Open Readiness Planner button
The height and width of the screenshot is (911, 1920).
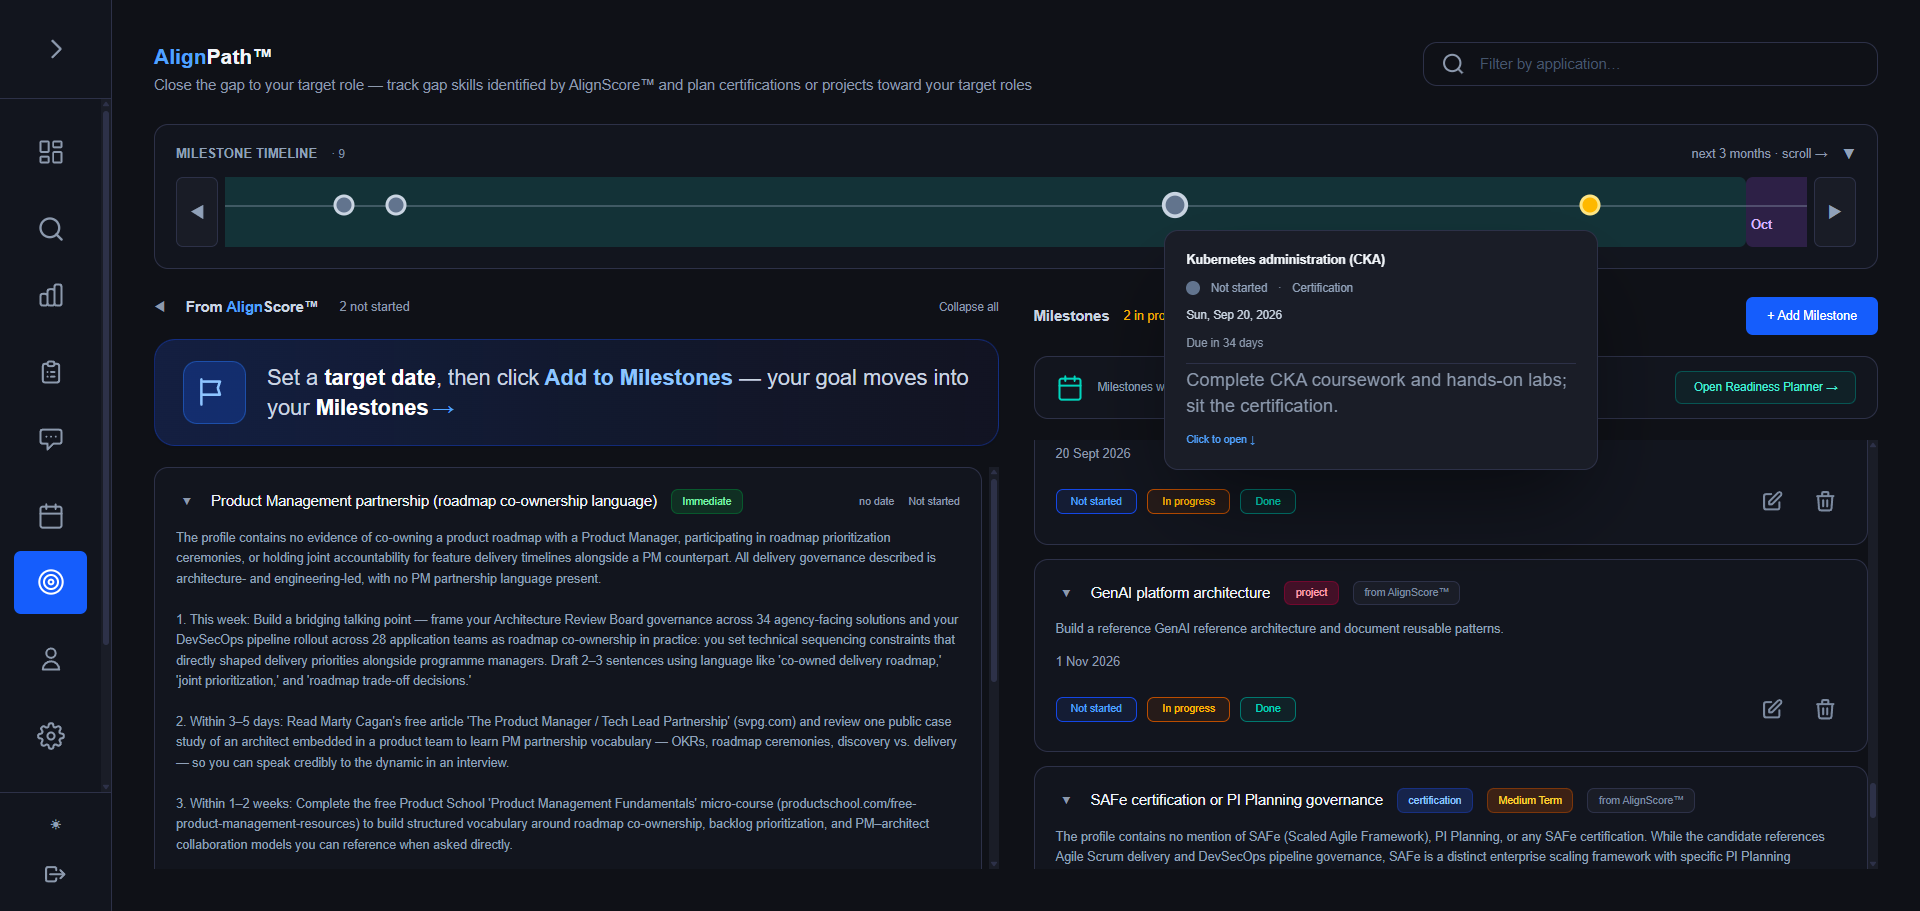tap(1765, 387)
